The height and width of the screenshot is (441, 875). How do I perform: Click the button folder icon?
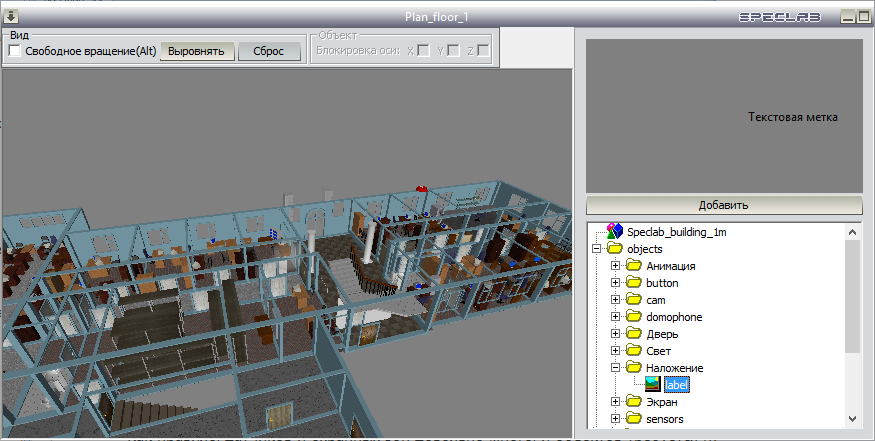pyautogui.click(x=634, y=282)
